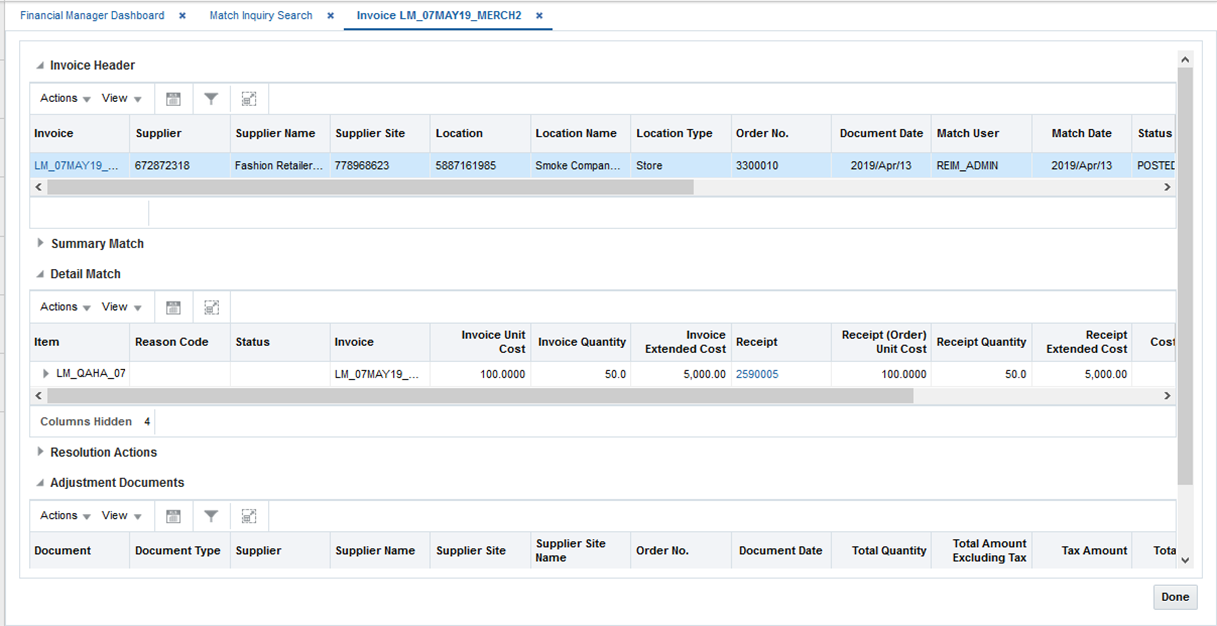Detach the Adjustment Documents table

(x=248, y=515)
